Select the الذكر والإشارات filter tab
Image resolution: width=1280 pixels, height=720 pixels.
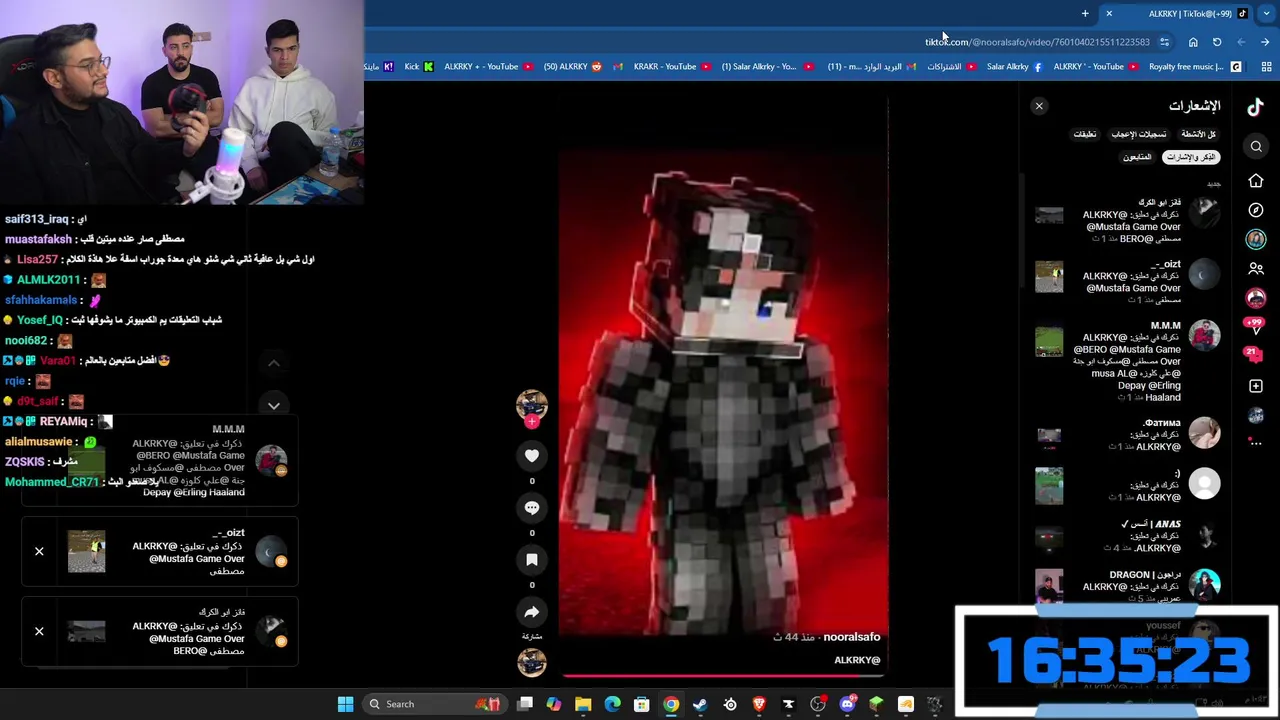1191,157
